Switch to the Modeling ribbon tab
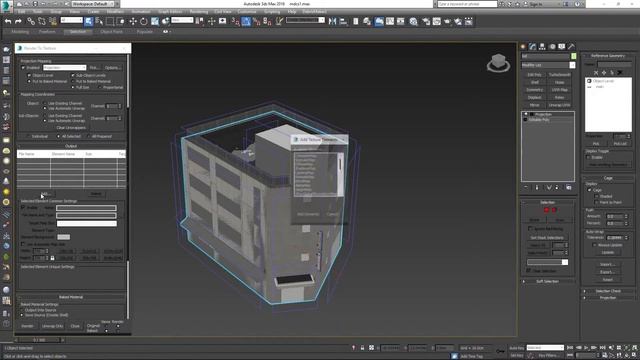The height and width of the screenshot is (360, 640). click(x=20, y=32)
